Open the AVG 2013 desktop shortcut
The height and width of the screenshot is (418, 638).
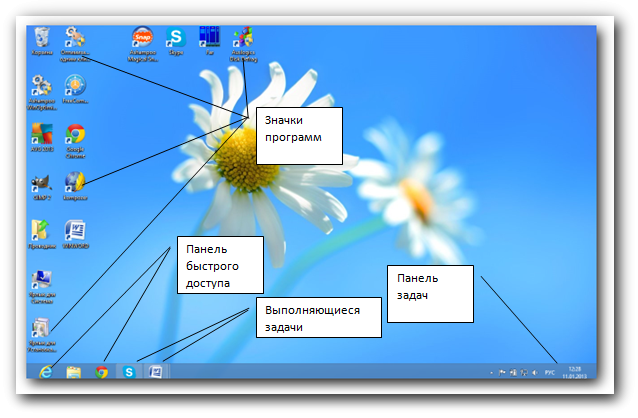[x=42, y=138]
